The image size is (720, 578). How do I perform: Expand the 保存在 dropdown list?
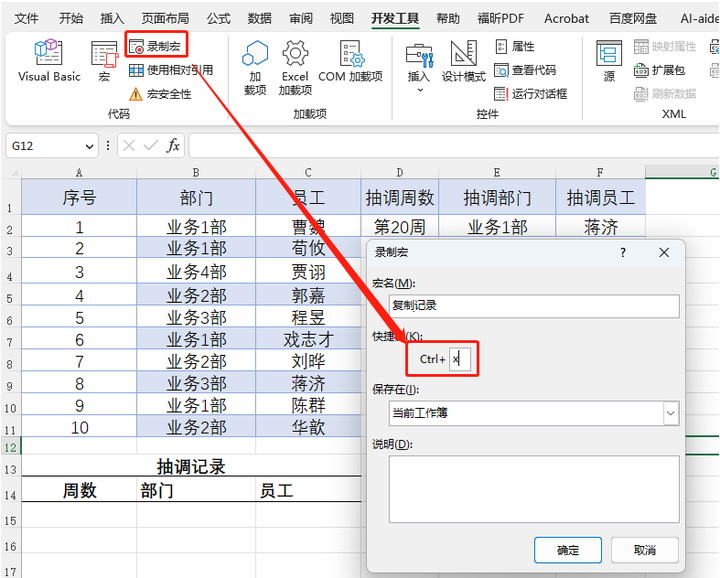coord(670,413)
